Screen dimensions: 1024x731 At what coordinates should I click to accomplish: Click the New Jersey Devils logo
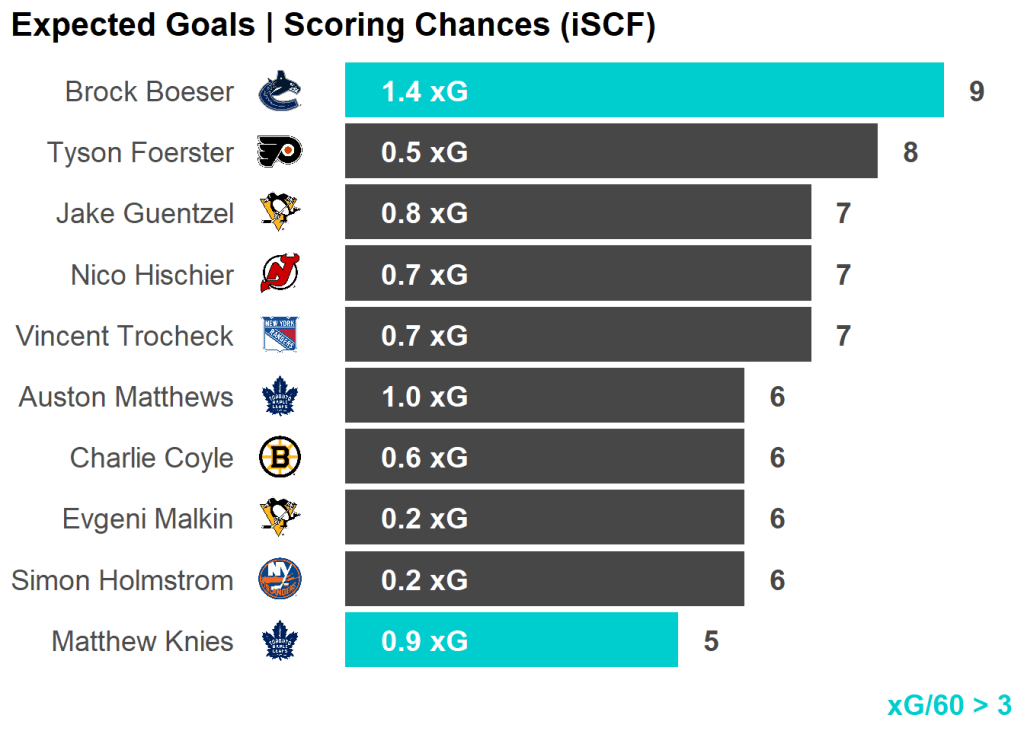tap(280, 275)
